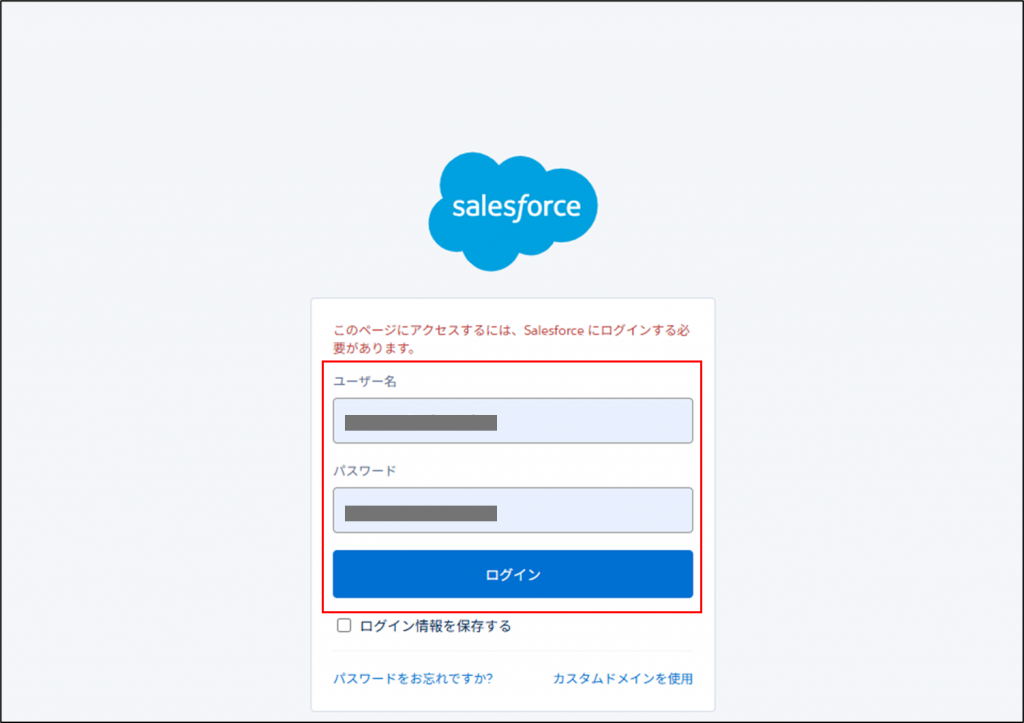The height and width of the screenshot is (723, 1024).
Task: Click the パスワード input field
Action: (x=512, y=510)
